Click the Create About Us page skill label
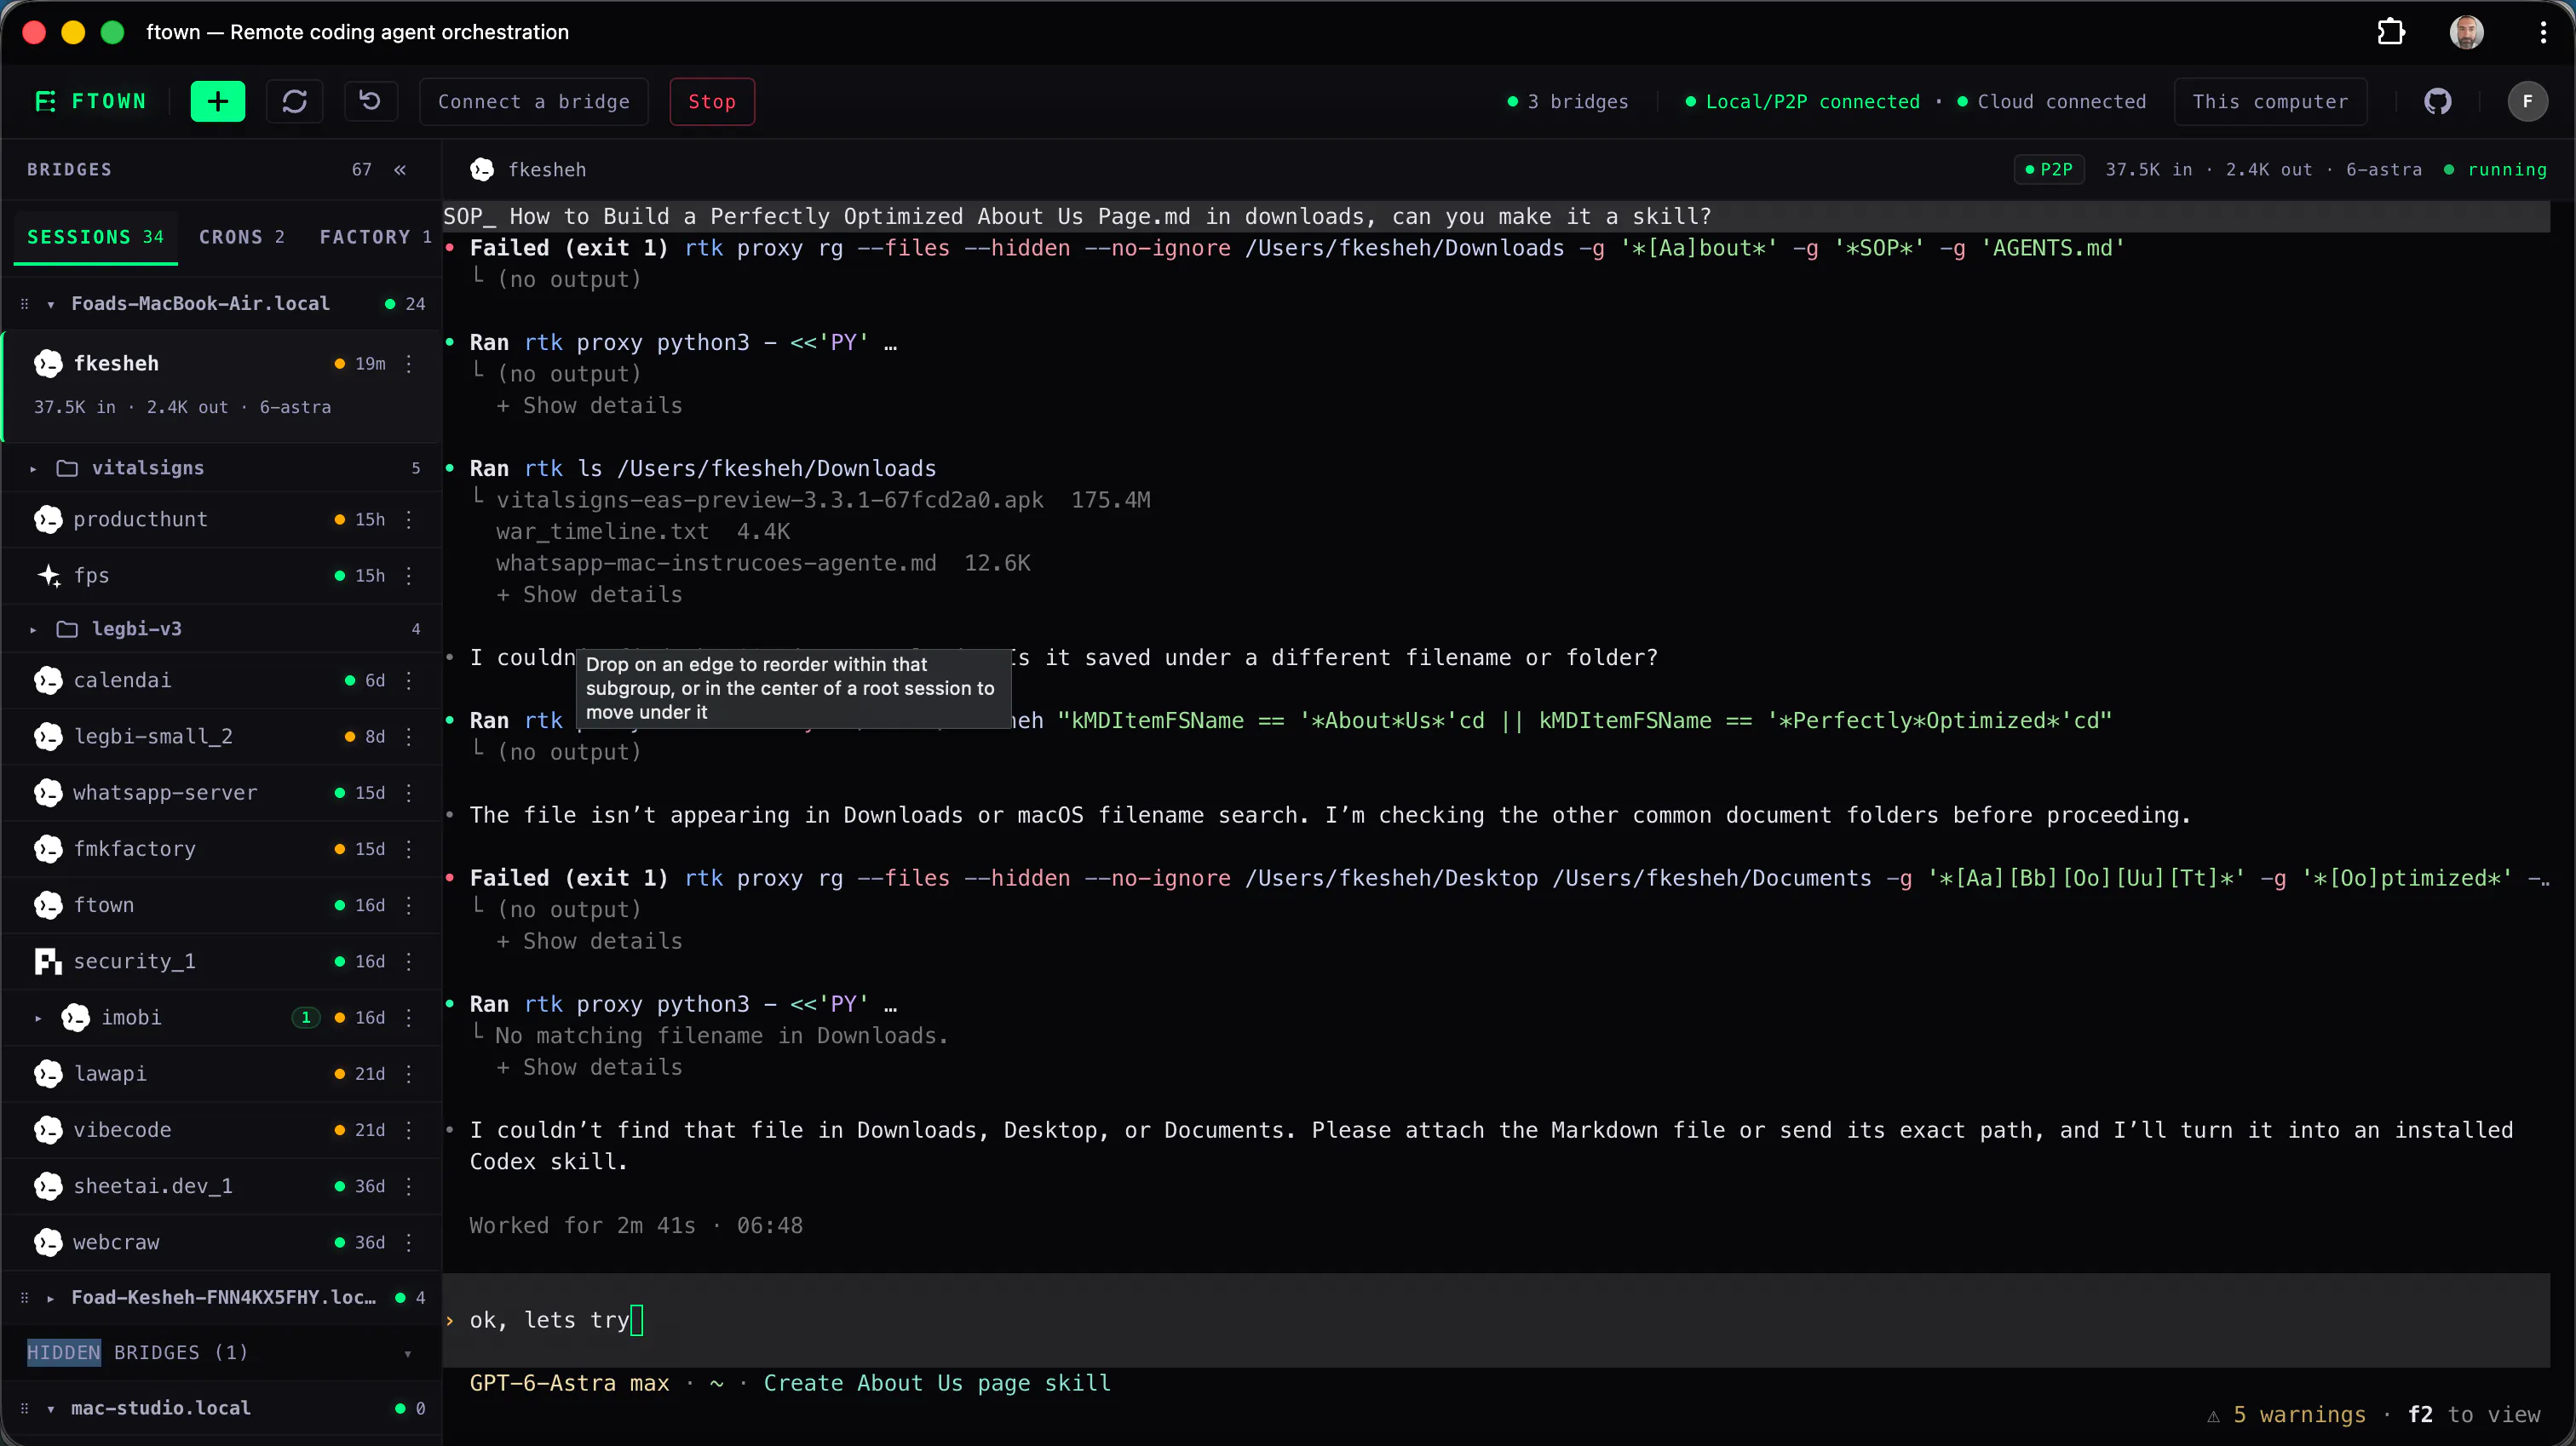The height and width of the screenshot is (1446, 2576). click(937, 1383)
